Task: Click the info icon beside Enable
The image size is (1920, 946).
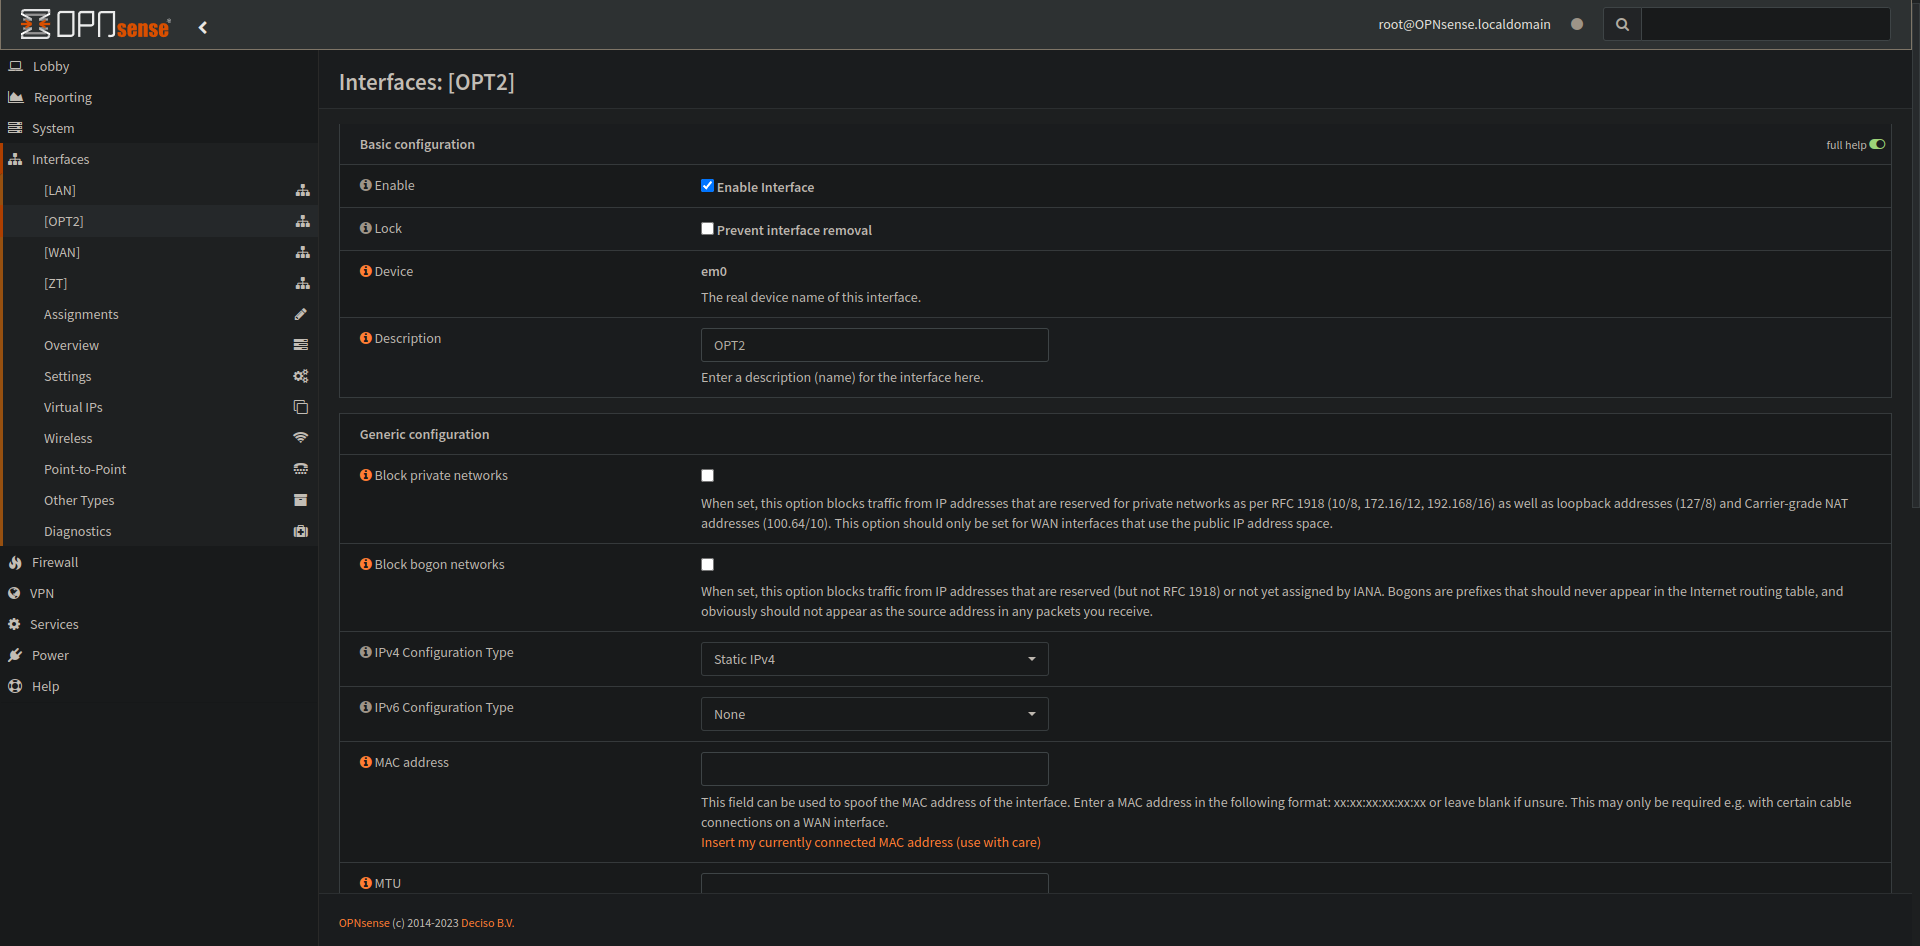Action: [x=366, y=185]
